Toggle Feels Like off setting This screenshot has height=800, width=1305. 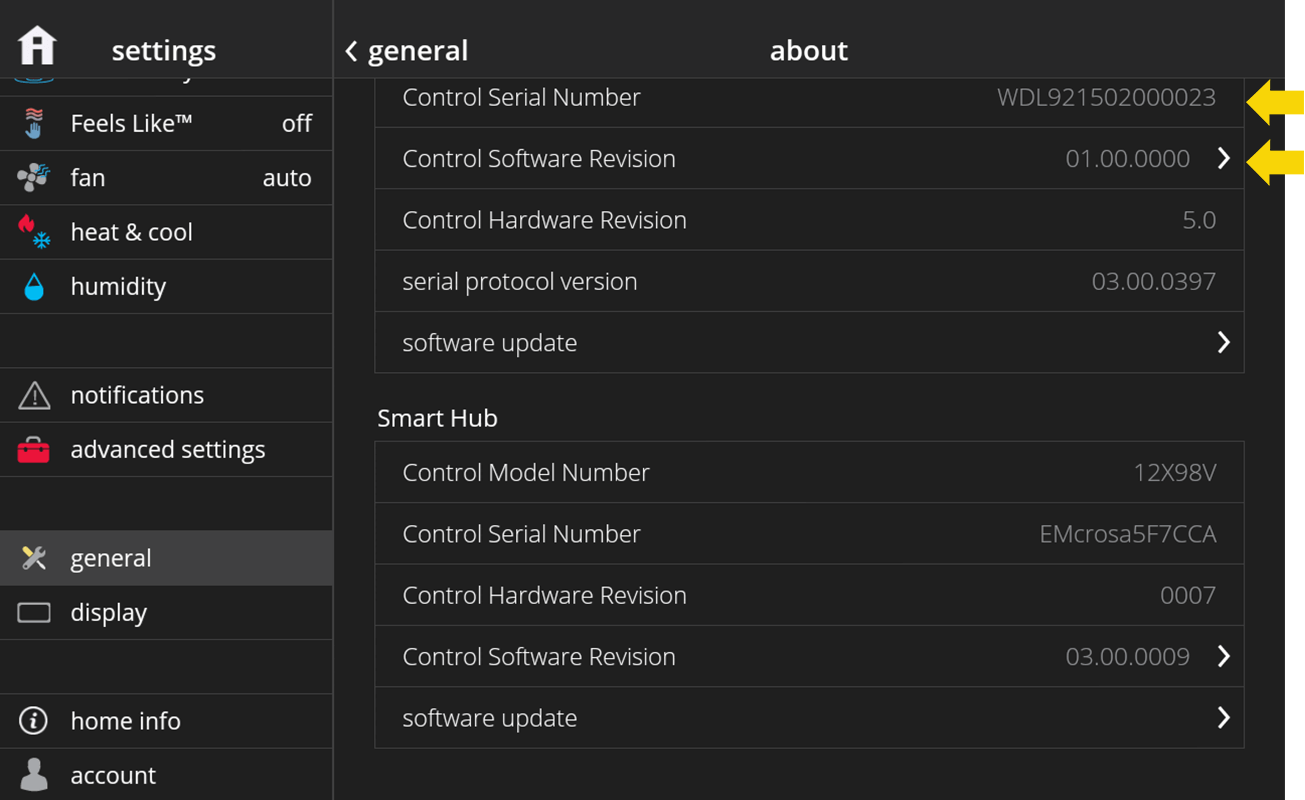pyautogui.click(x=296, y=123)
